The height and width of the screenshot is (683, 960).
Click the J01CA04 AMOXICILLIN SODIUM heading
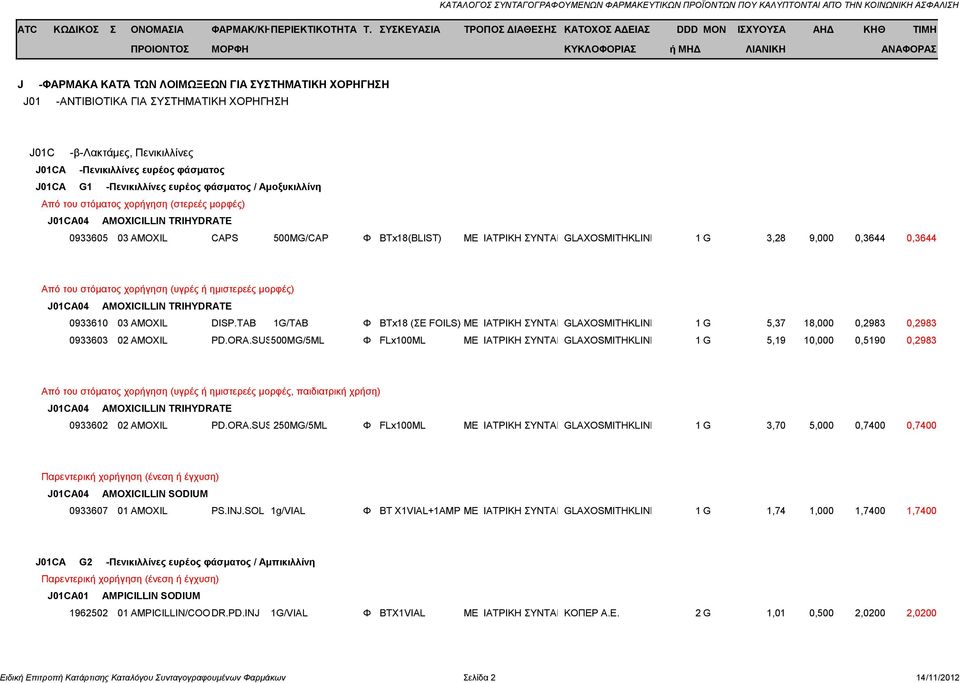pos(127,493)
